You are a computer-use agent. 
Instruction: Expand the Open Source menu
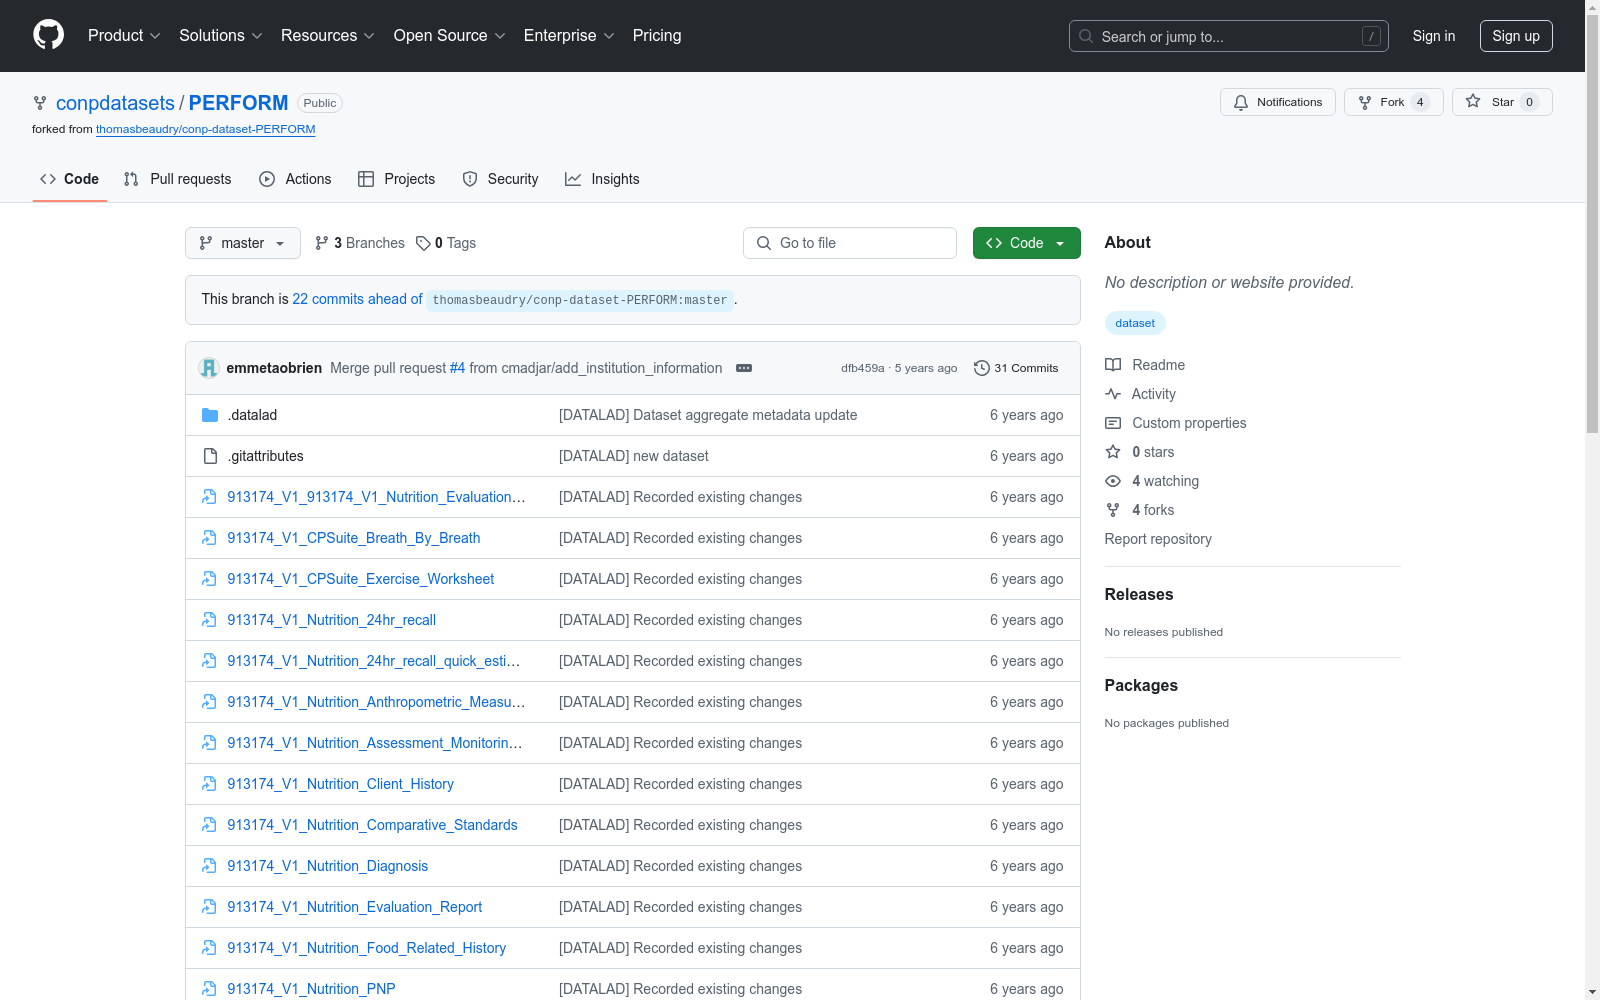pos(450,36)
